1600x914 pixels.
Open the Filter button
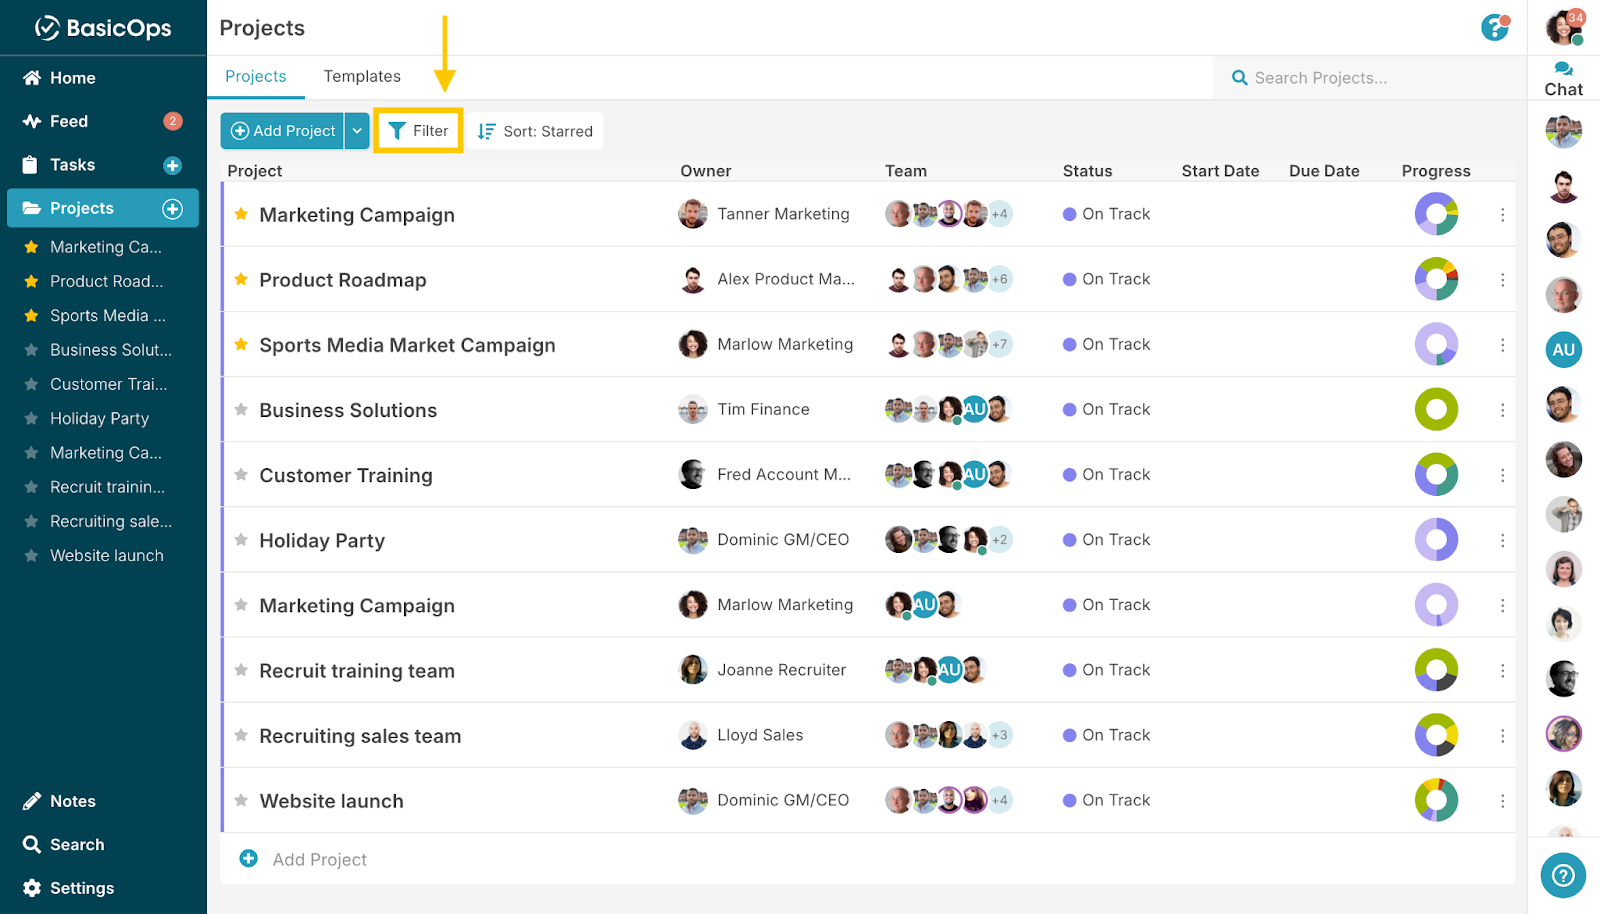coord(417,130)
